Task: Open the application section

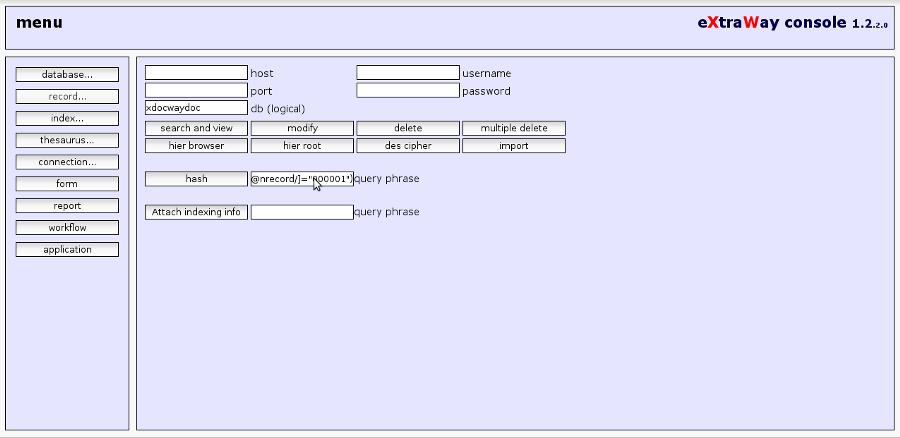Action: tap(67, 250)
